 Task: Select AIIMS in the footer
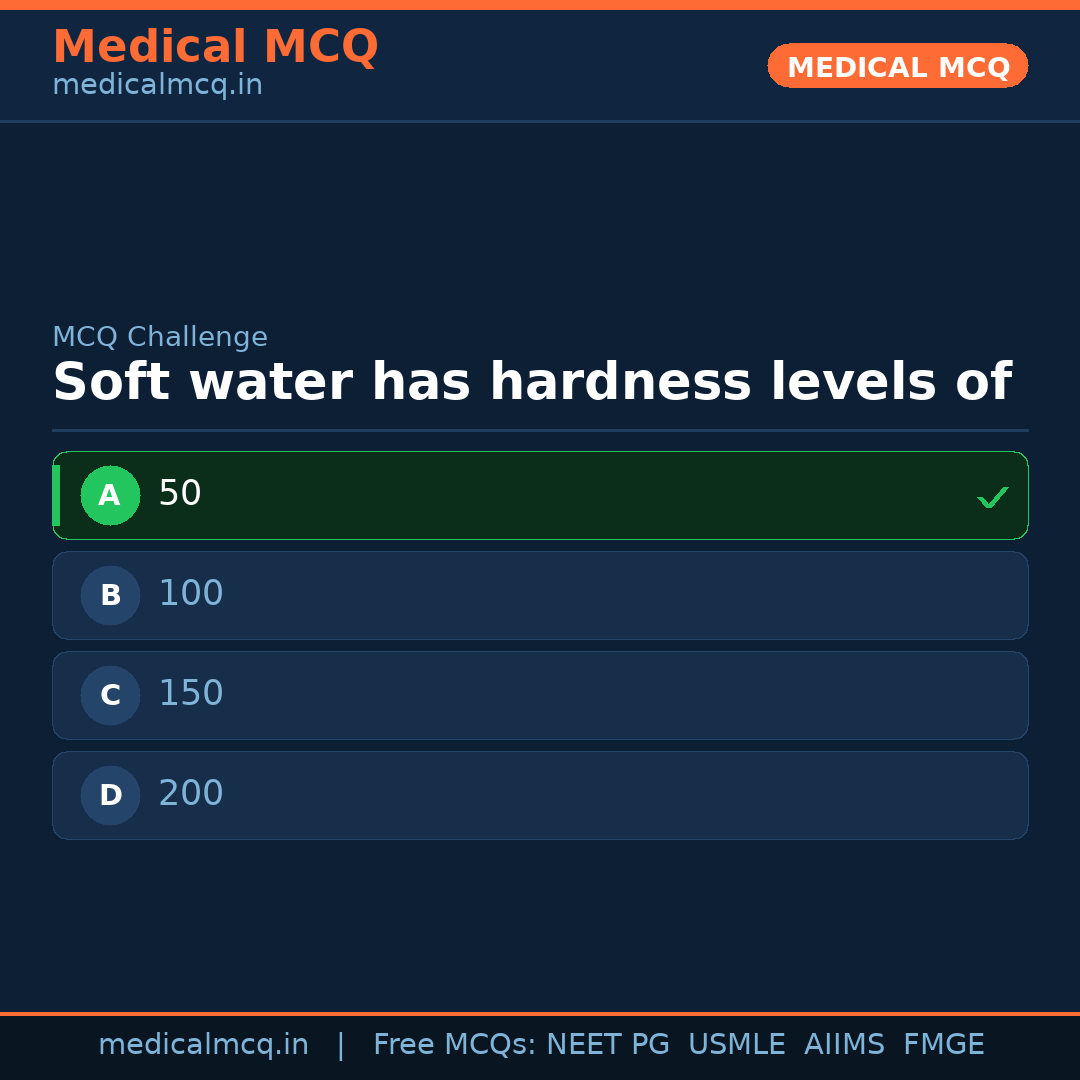(x=844, y=1045)
